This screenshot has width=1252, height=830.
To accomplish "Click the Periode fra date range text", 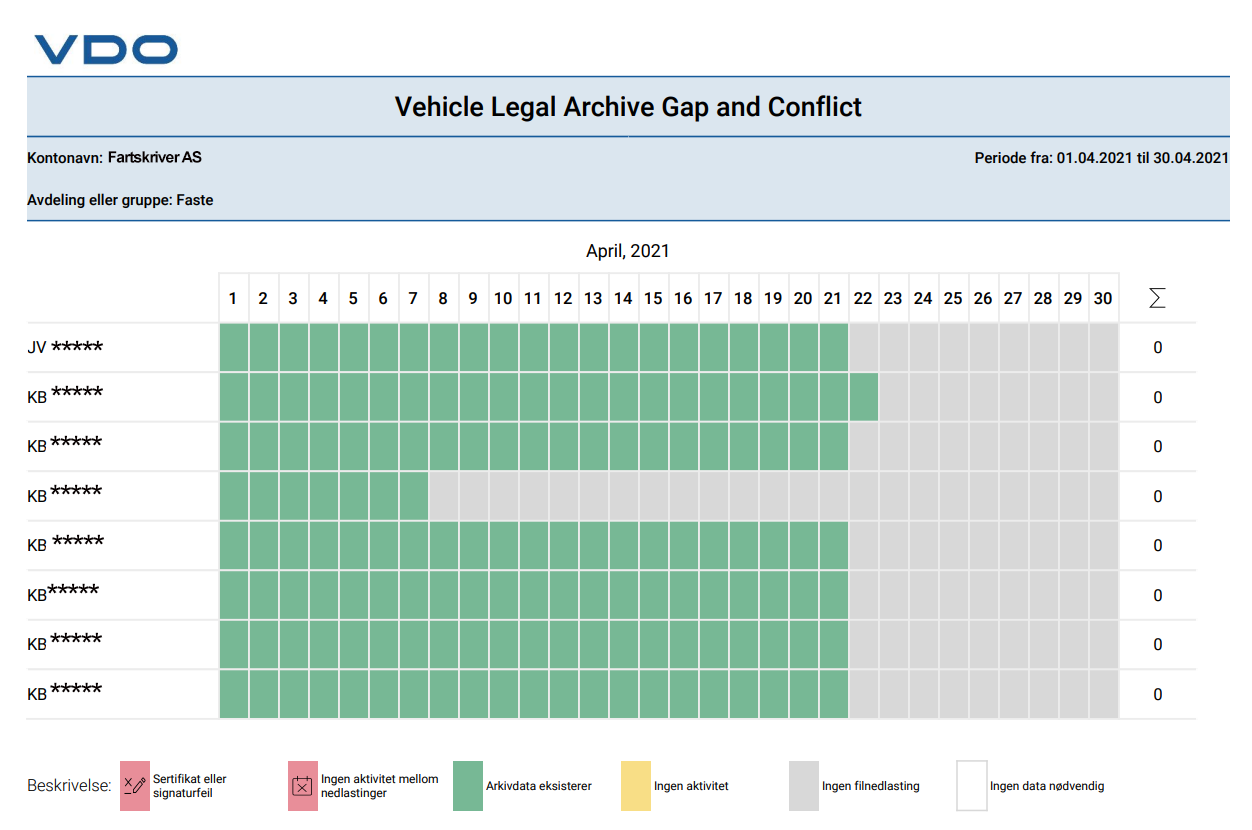I will [1102, 158].
